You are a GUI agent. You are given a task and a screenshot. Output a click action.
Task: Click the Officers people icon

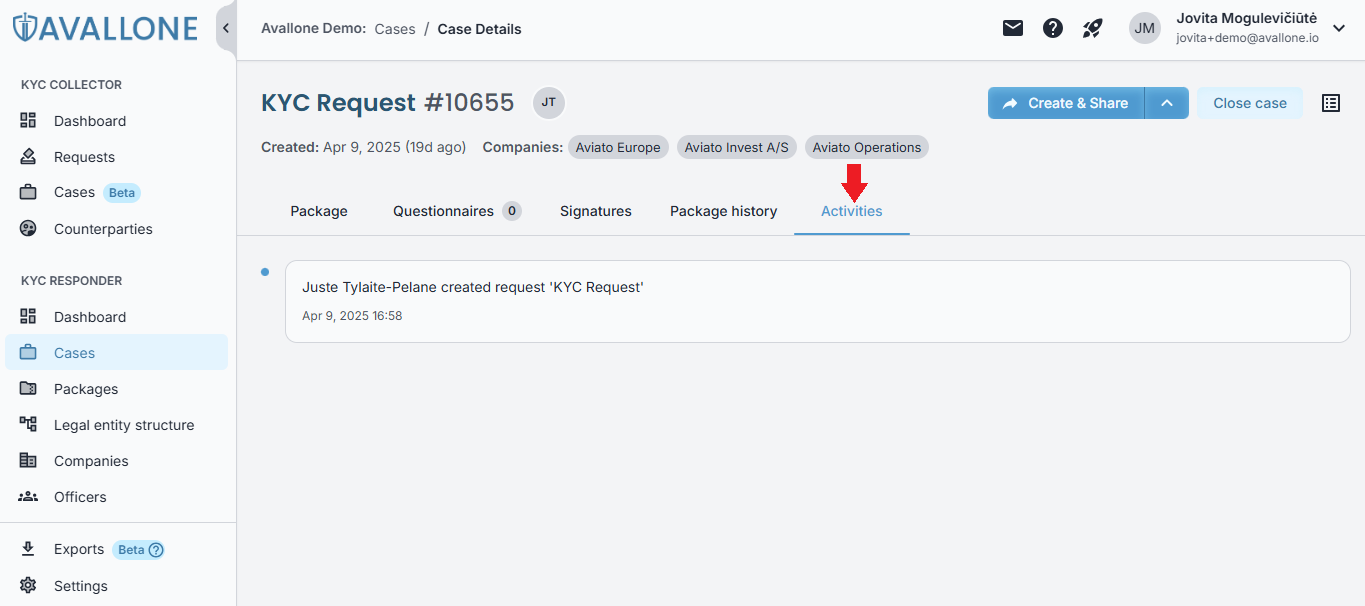[28, 497]
